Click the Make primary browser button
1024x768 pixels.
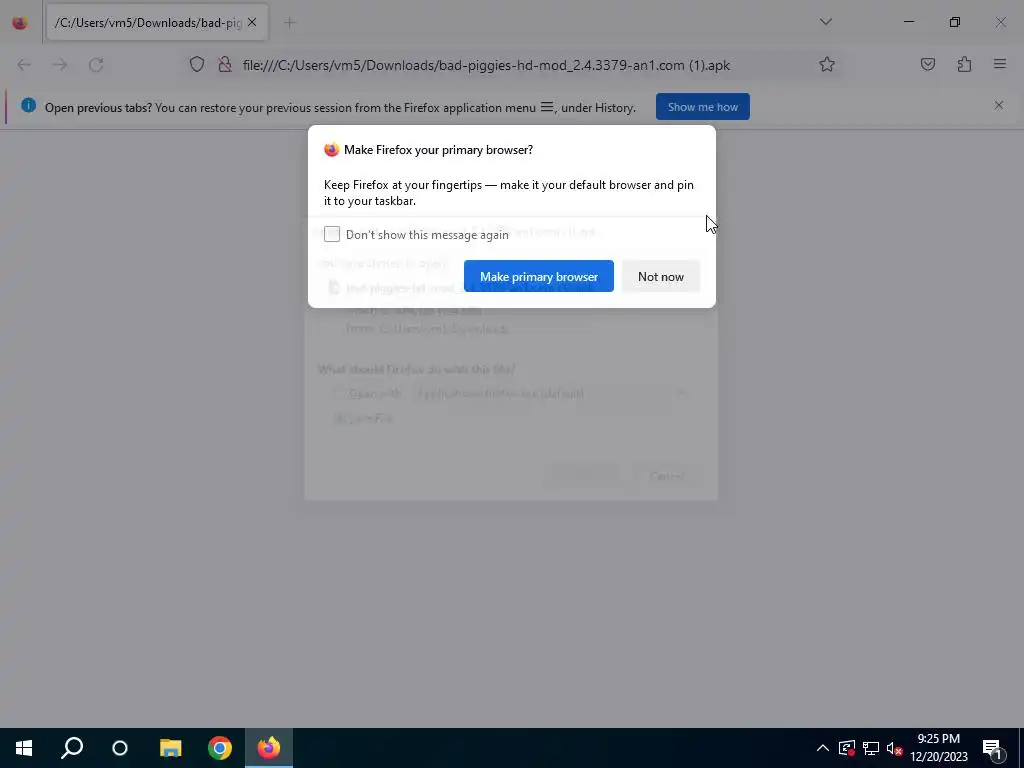(x=539, y=276)
